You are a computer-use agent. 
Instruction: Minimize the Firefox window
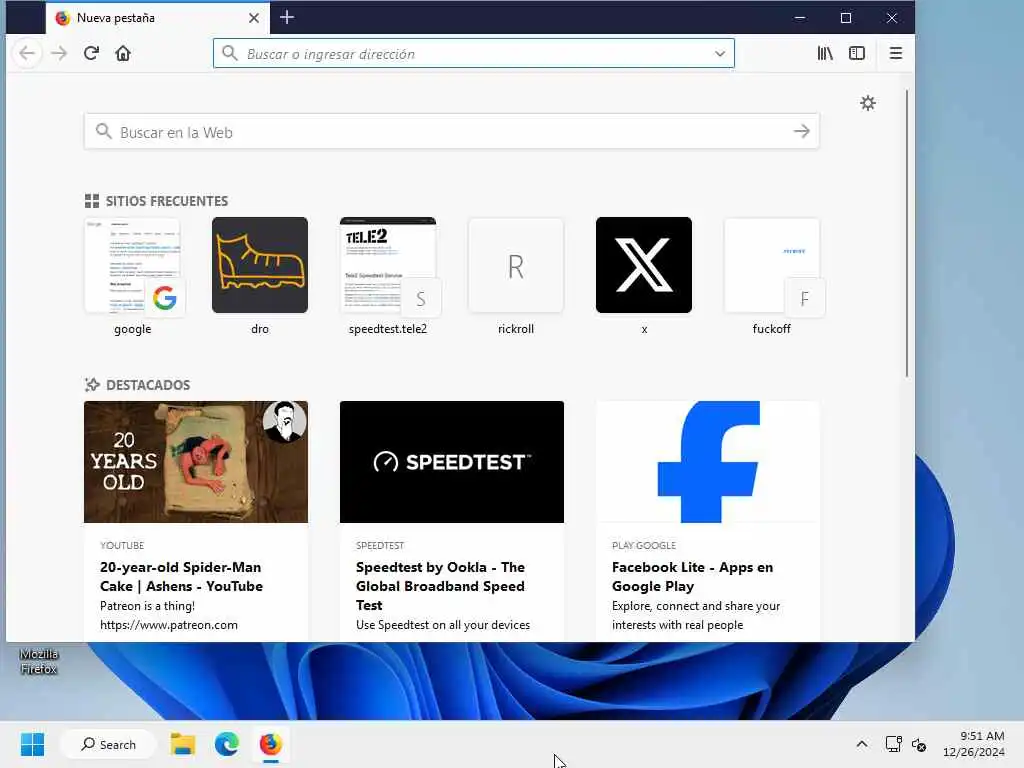(800, 18)
